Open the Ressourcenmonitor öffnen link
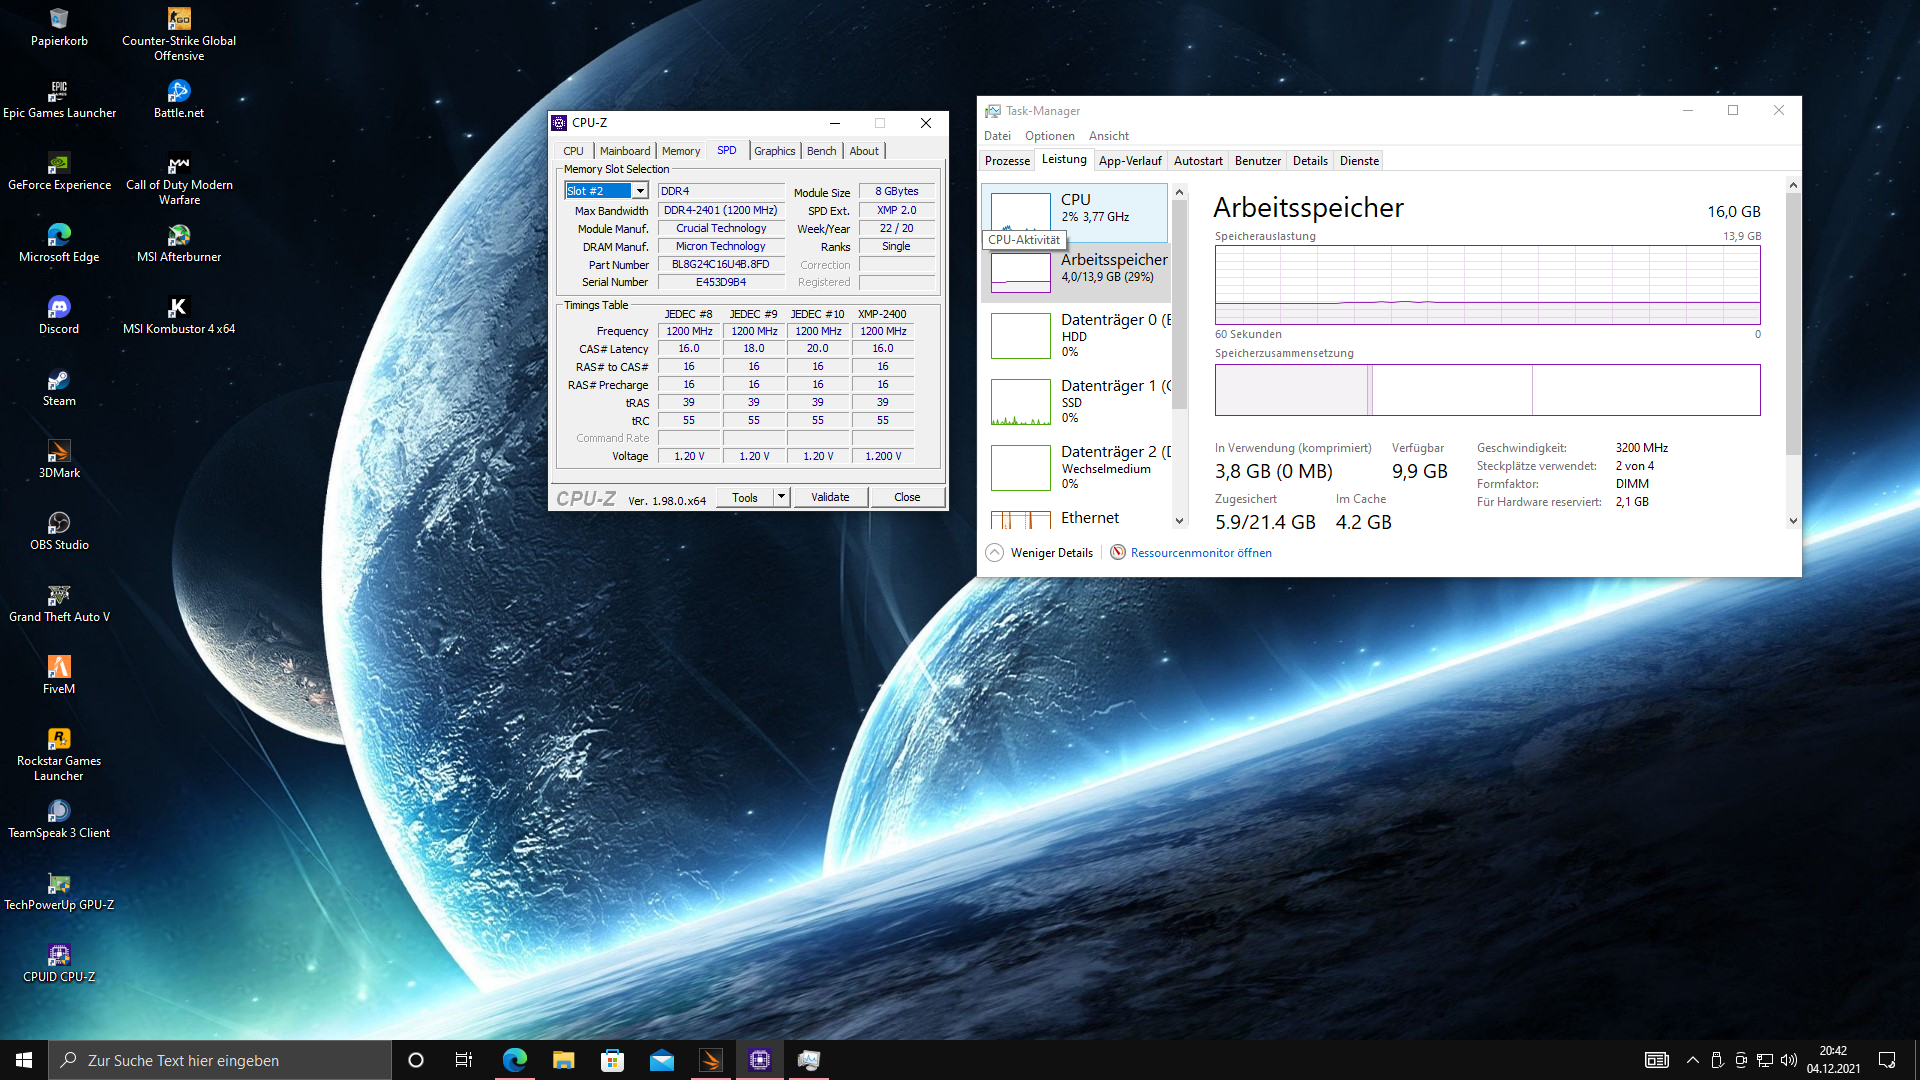1920x1080 pixels. click(x=1201, y=553)
